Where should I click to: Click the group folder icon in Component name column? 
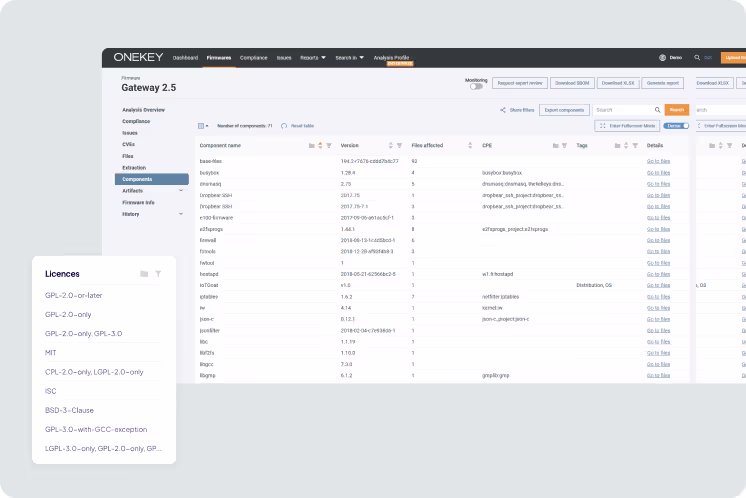pos(311,145)
